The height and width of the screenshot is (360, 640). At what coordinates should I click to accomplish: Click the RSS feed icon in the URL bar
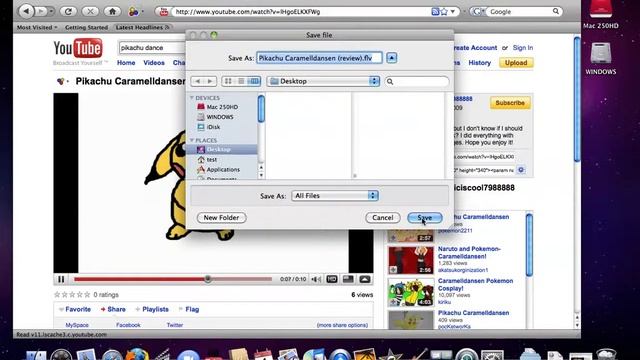(435, 12)
